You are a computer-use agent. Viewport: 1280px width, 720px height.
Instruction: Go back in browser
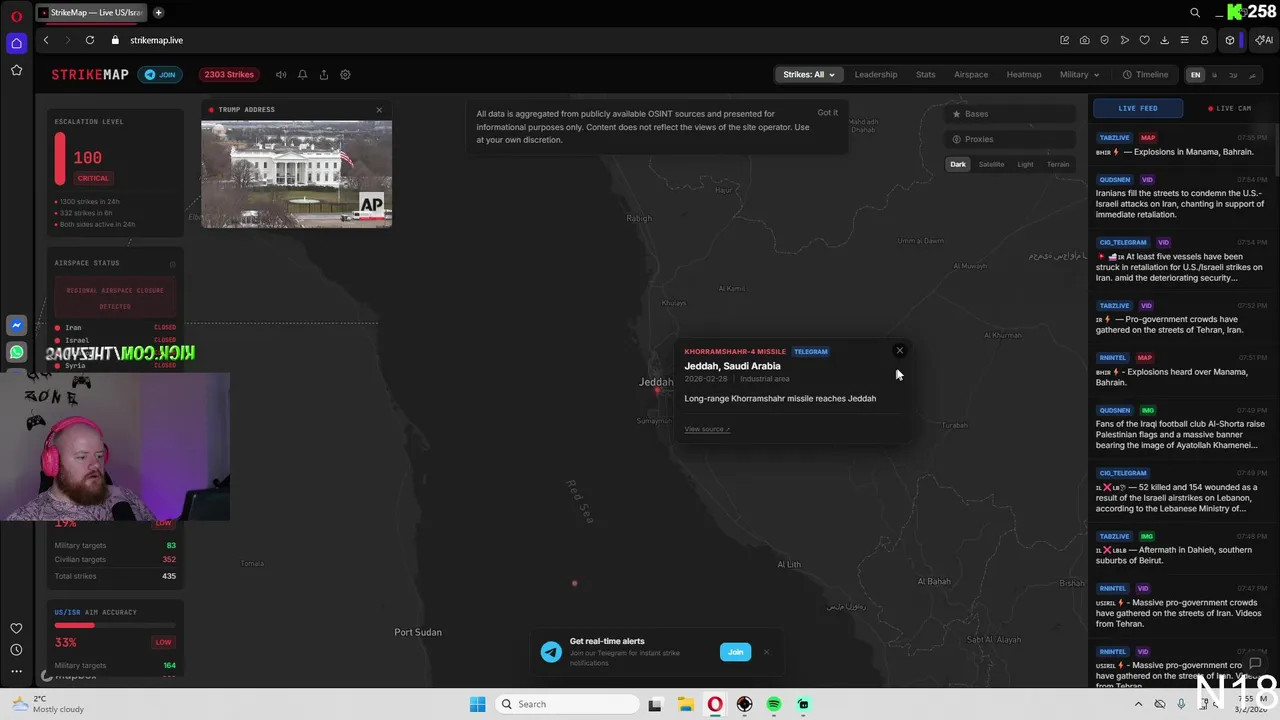click(x=46, y=40)
